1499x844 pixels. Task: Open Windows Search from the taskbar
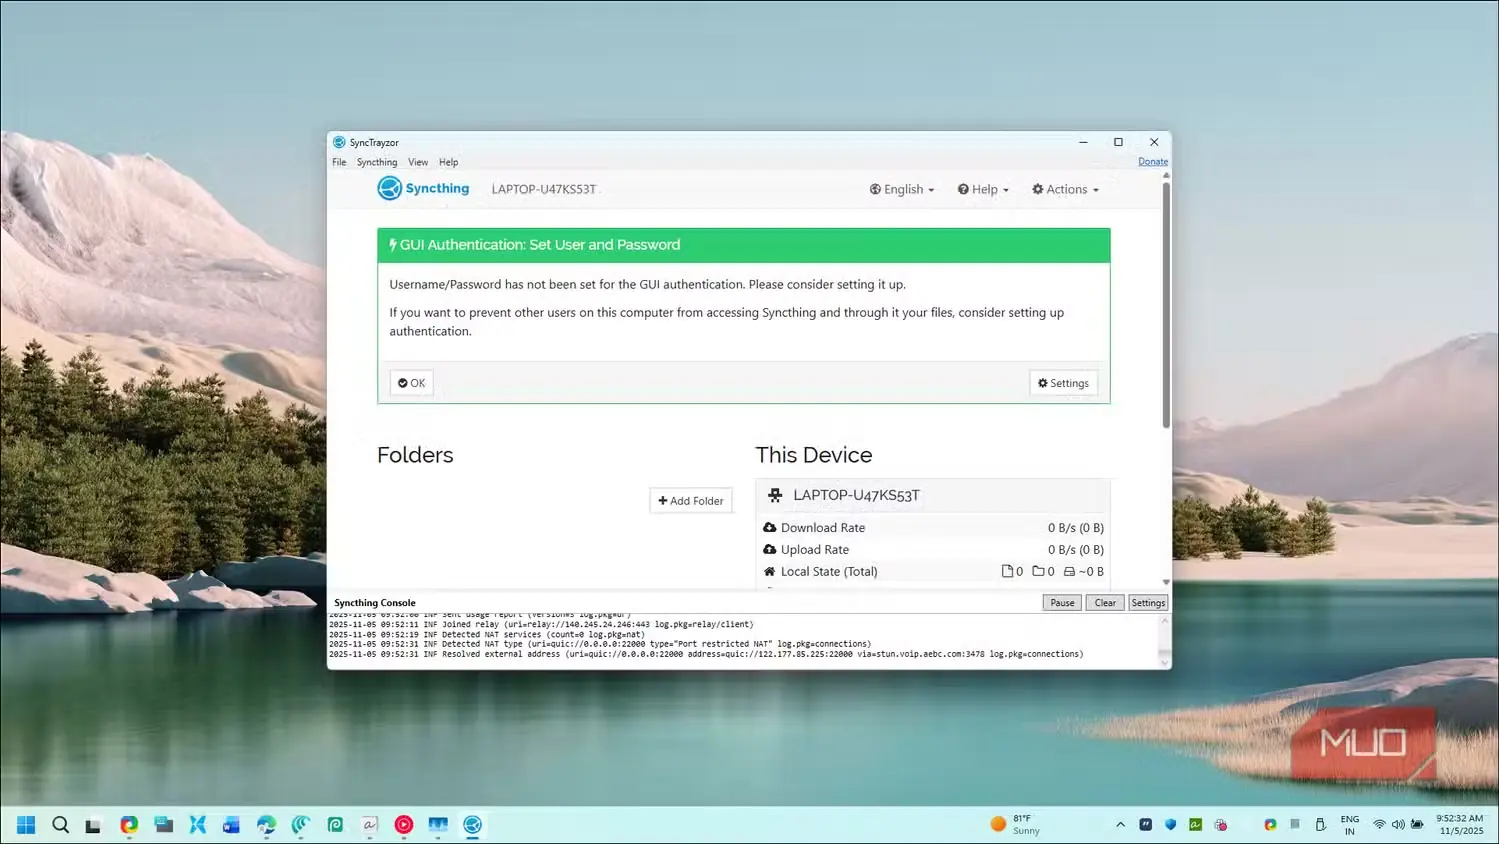click(x=61, y=825)
